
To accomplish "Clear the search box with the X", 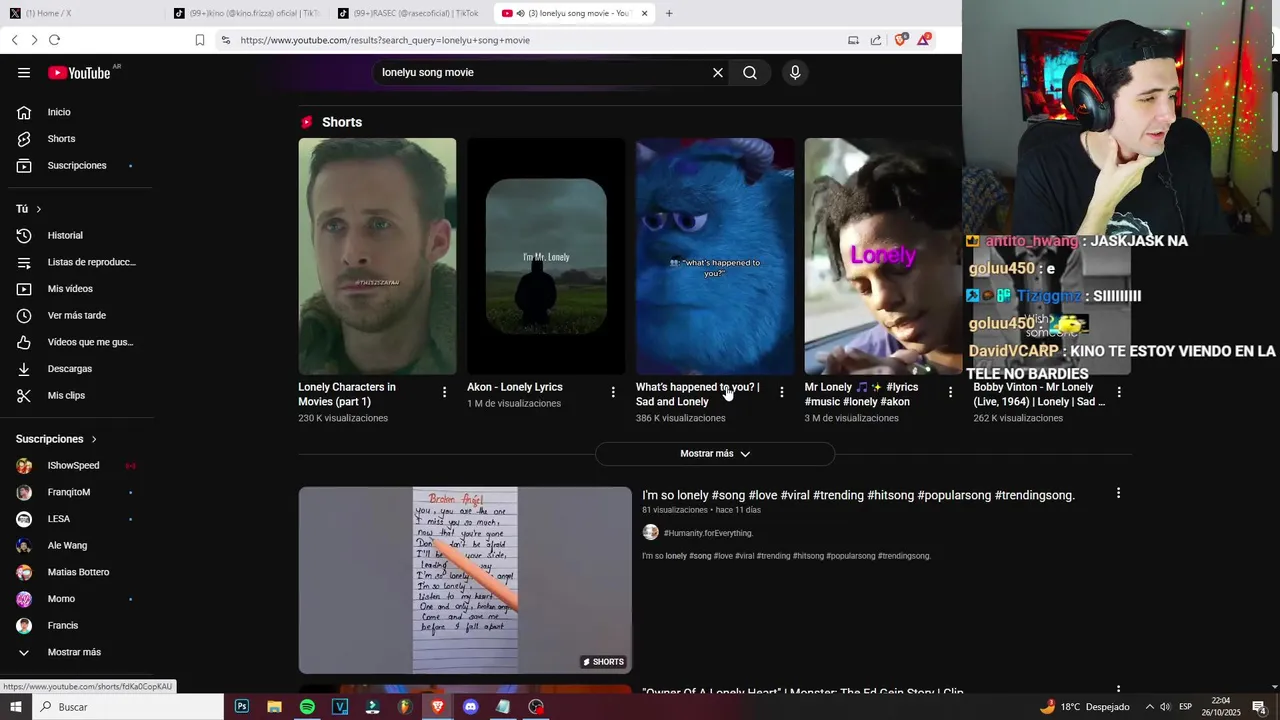I will pyautogui.click(x=717, y=72).
